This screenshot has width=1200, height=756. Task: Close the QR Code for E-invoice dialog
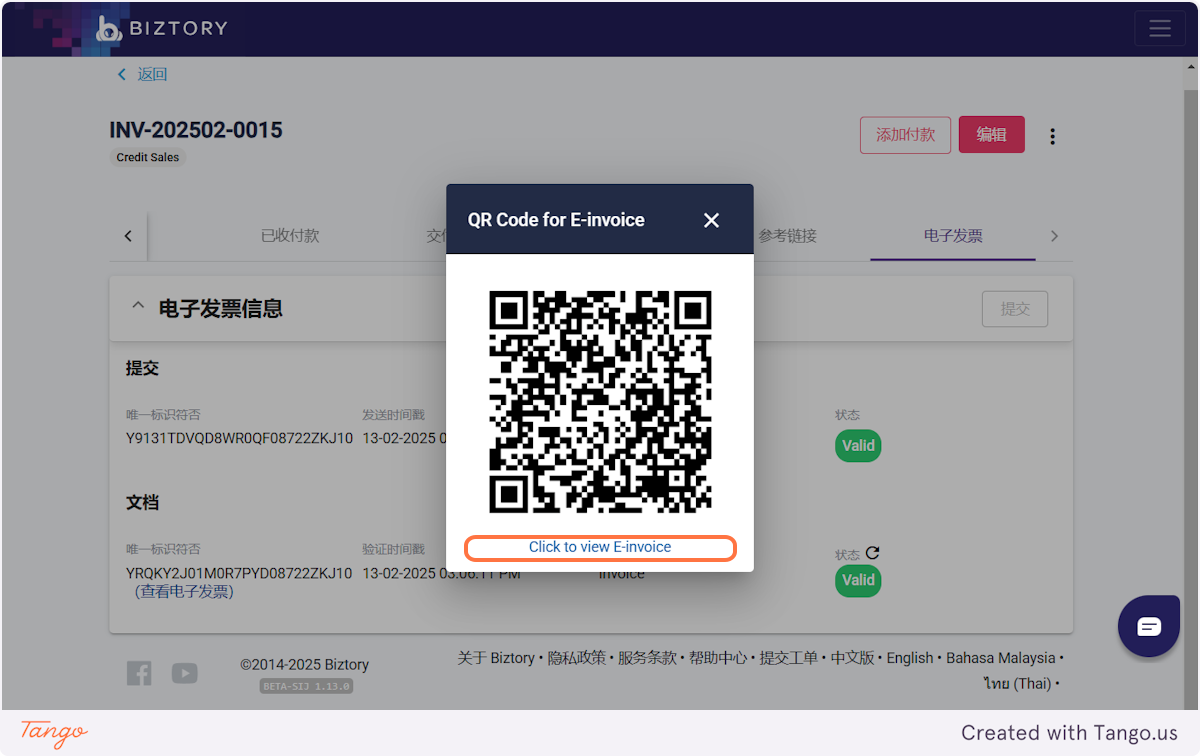711,220
